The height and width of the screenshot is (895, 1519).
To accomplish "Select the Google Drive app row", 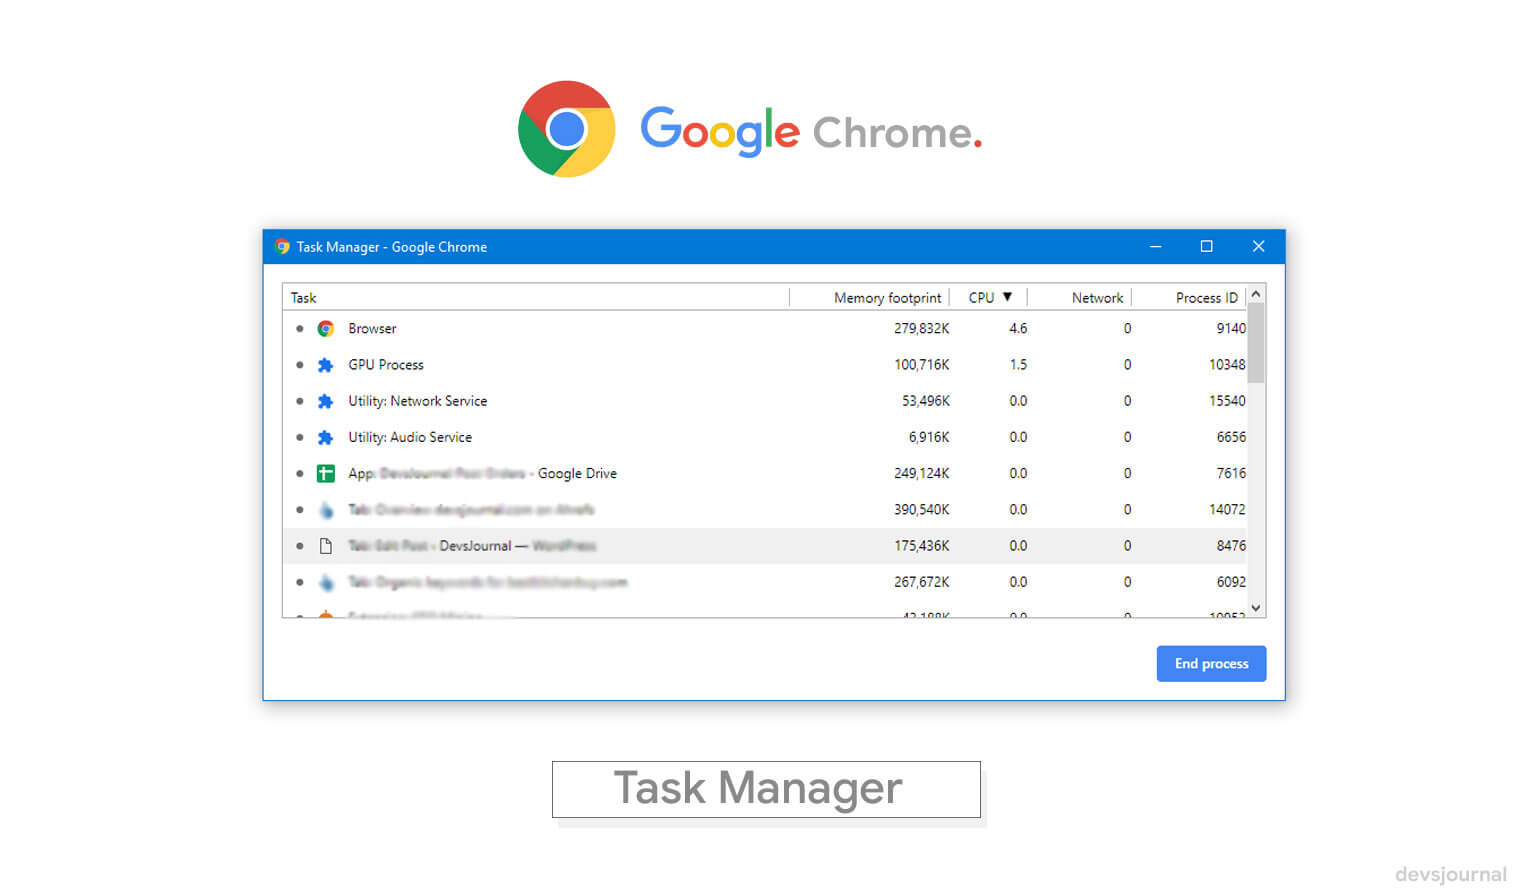I will click(x=765, y=474).
